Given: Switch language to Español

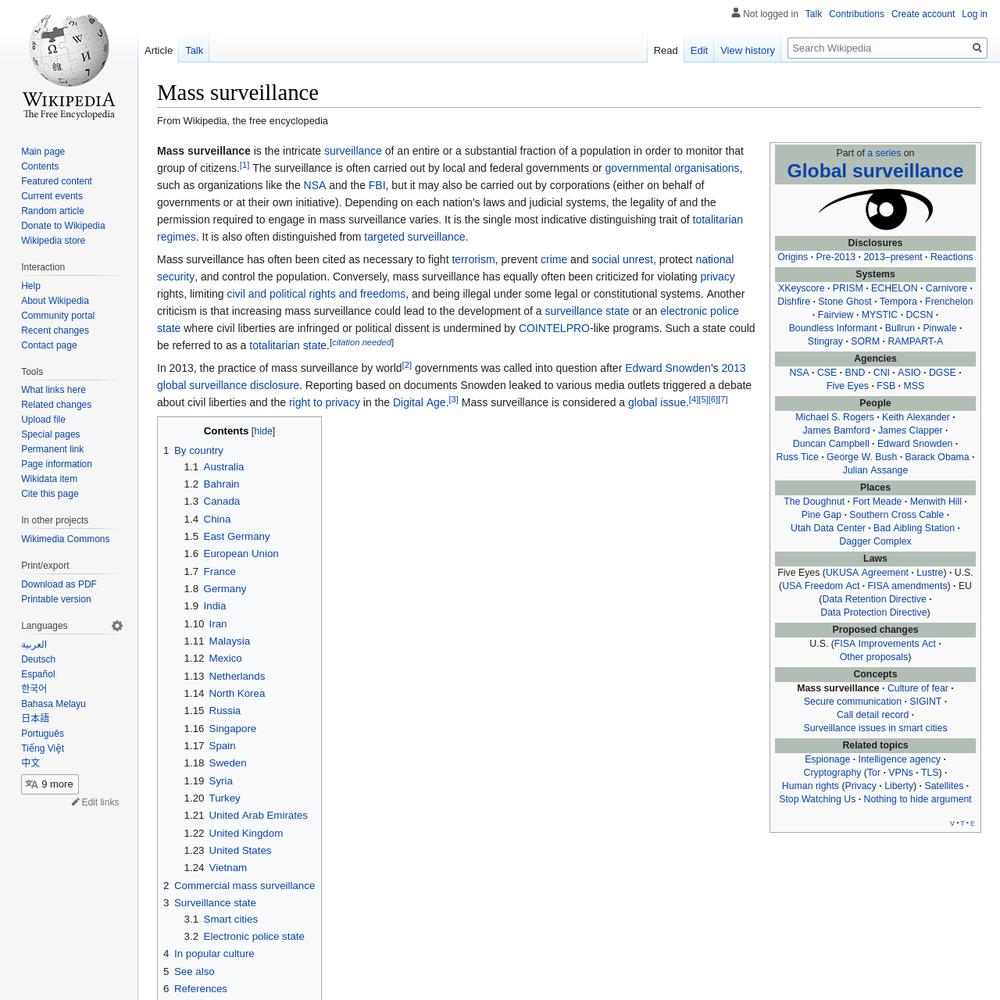Looking at the screenshot, I should point(38,674).
